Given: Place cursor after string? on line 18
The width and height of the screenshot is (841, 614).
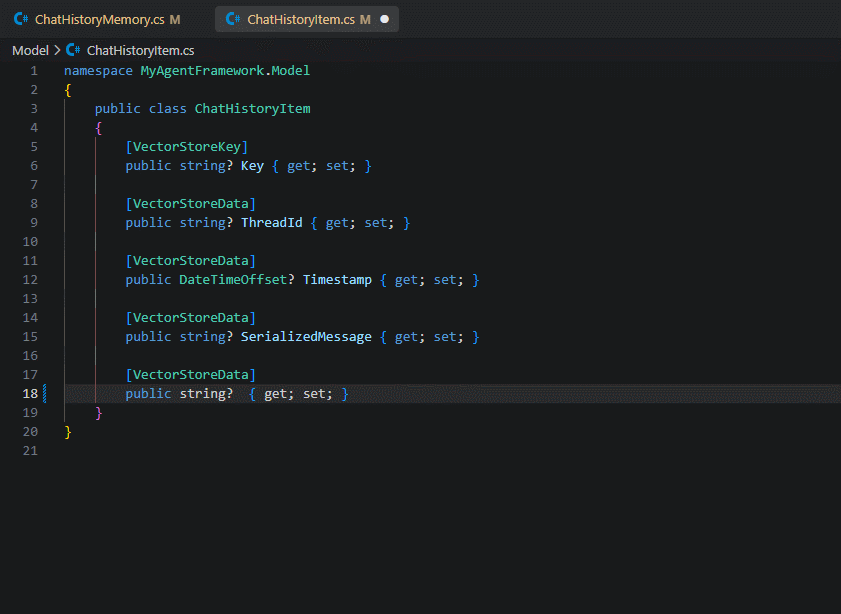Looking at the screenshot, I should click(x=237, y=394).
